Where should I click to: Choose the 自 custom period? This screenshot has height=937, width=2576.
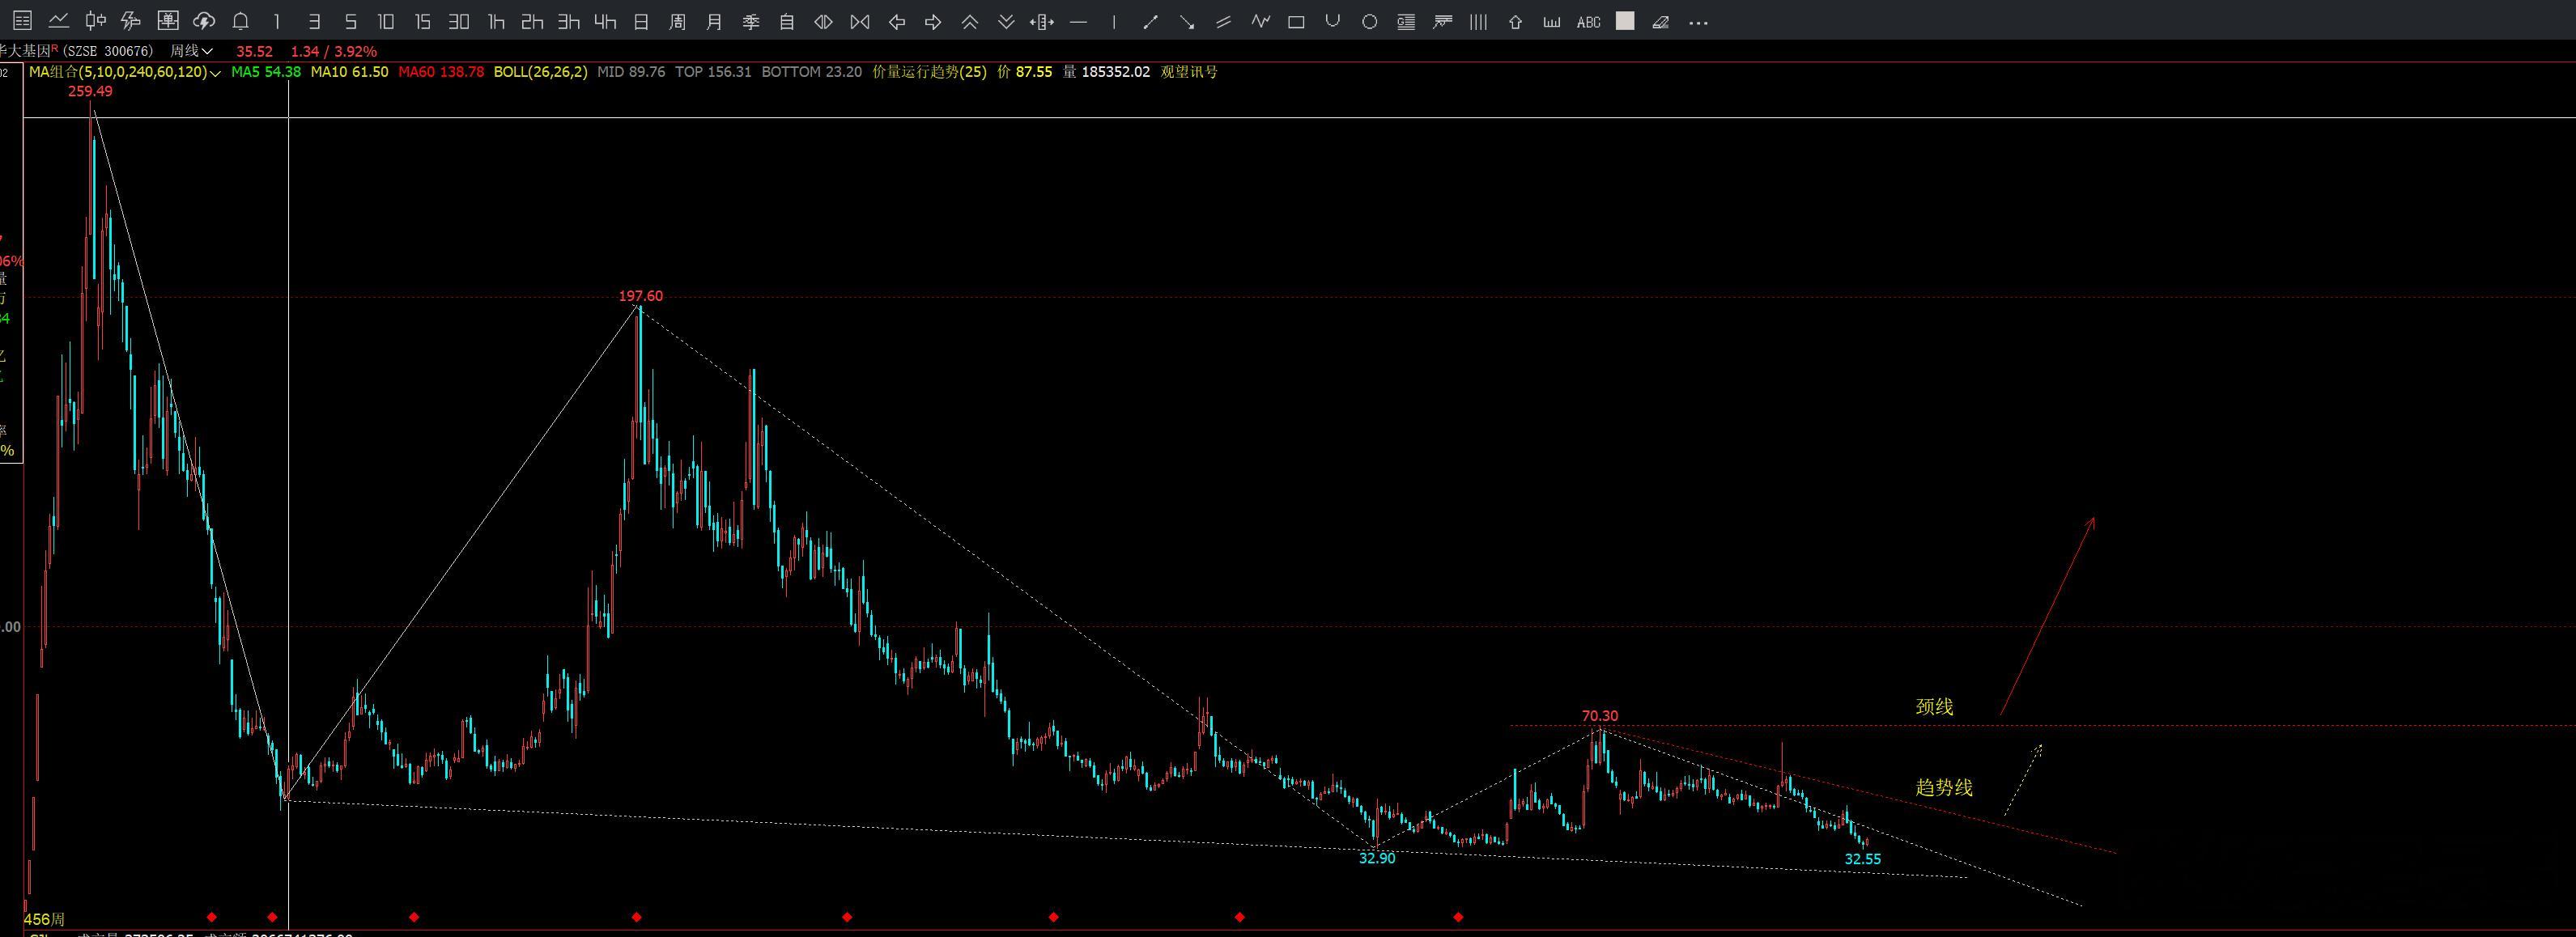click(787, 21)
